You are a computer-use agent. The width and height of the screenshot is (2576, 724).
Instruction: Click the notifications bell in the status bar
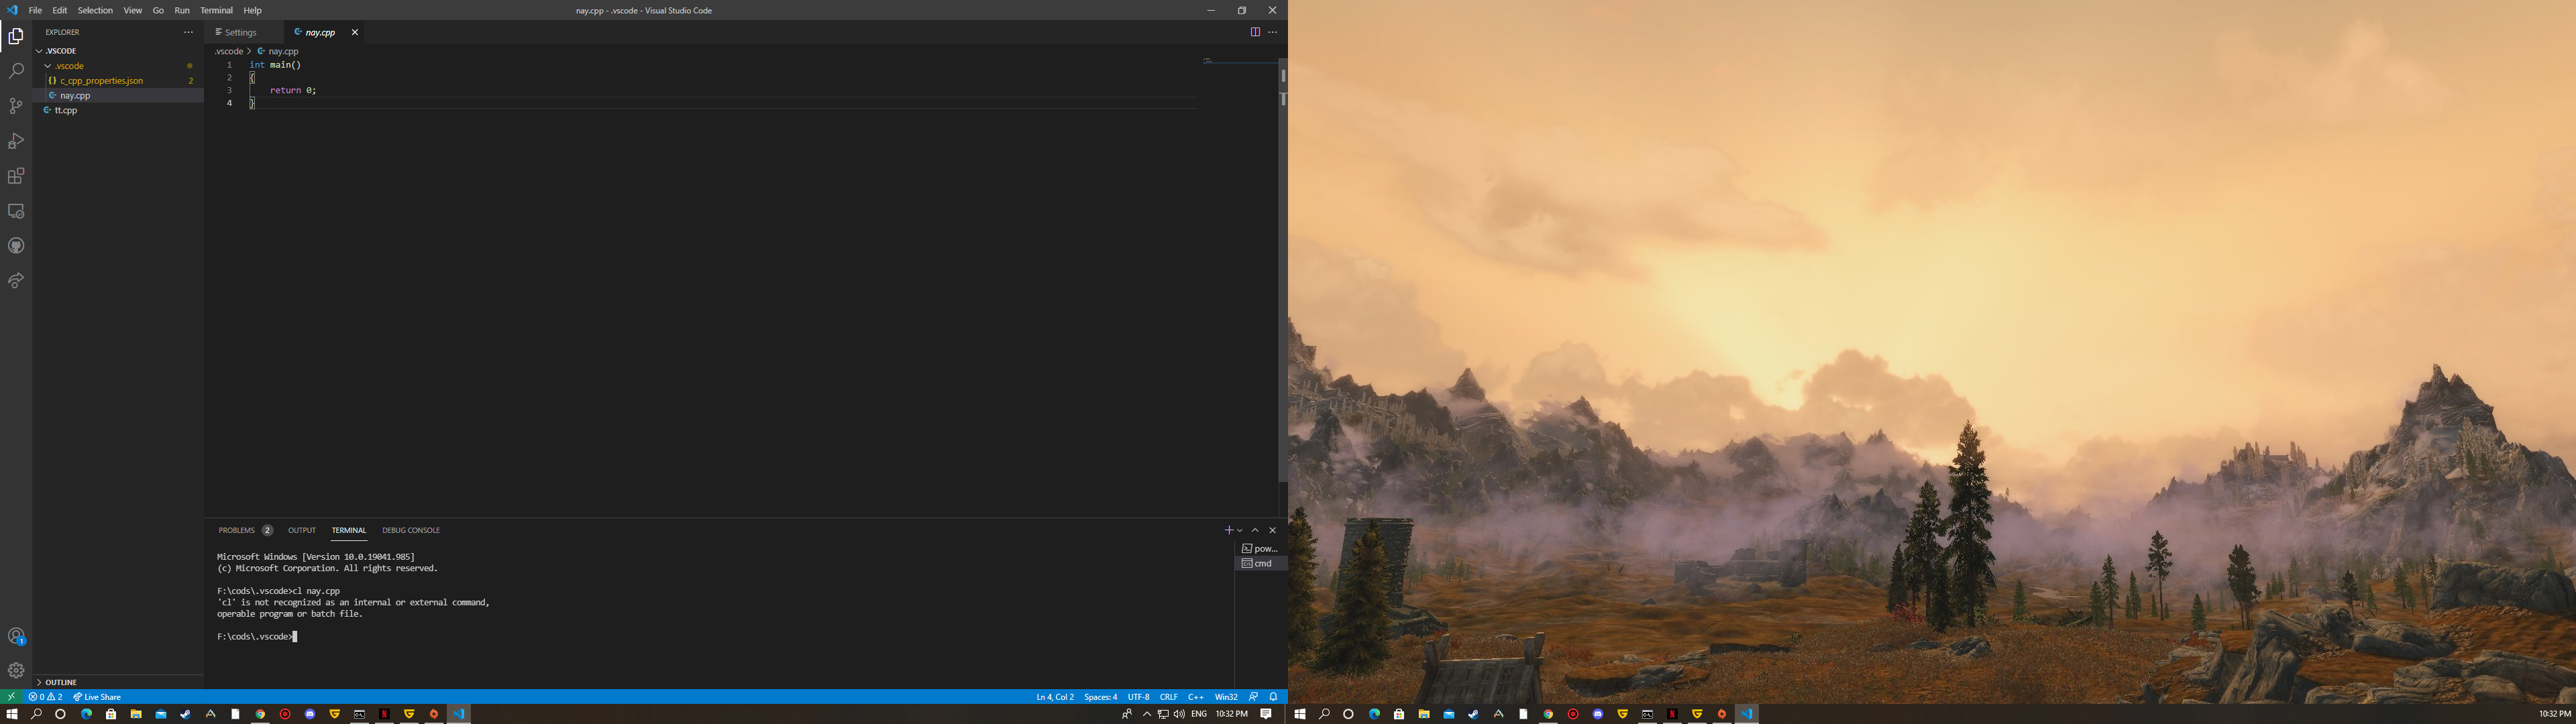pos(1272,696)
